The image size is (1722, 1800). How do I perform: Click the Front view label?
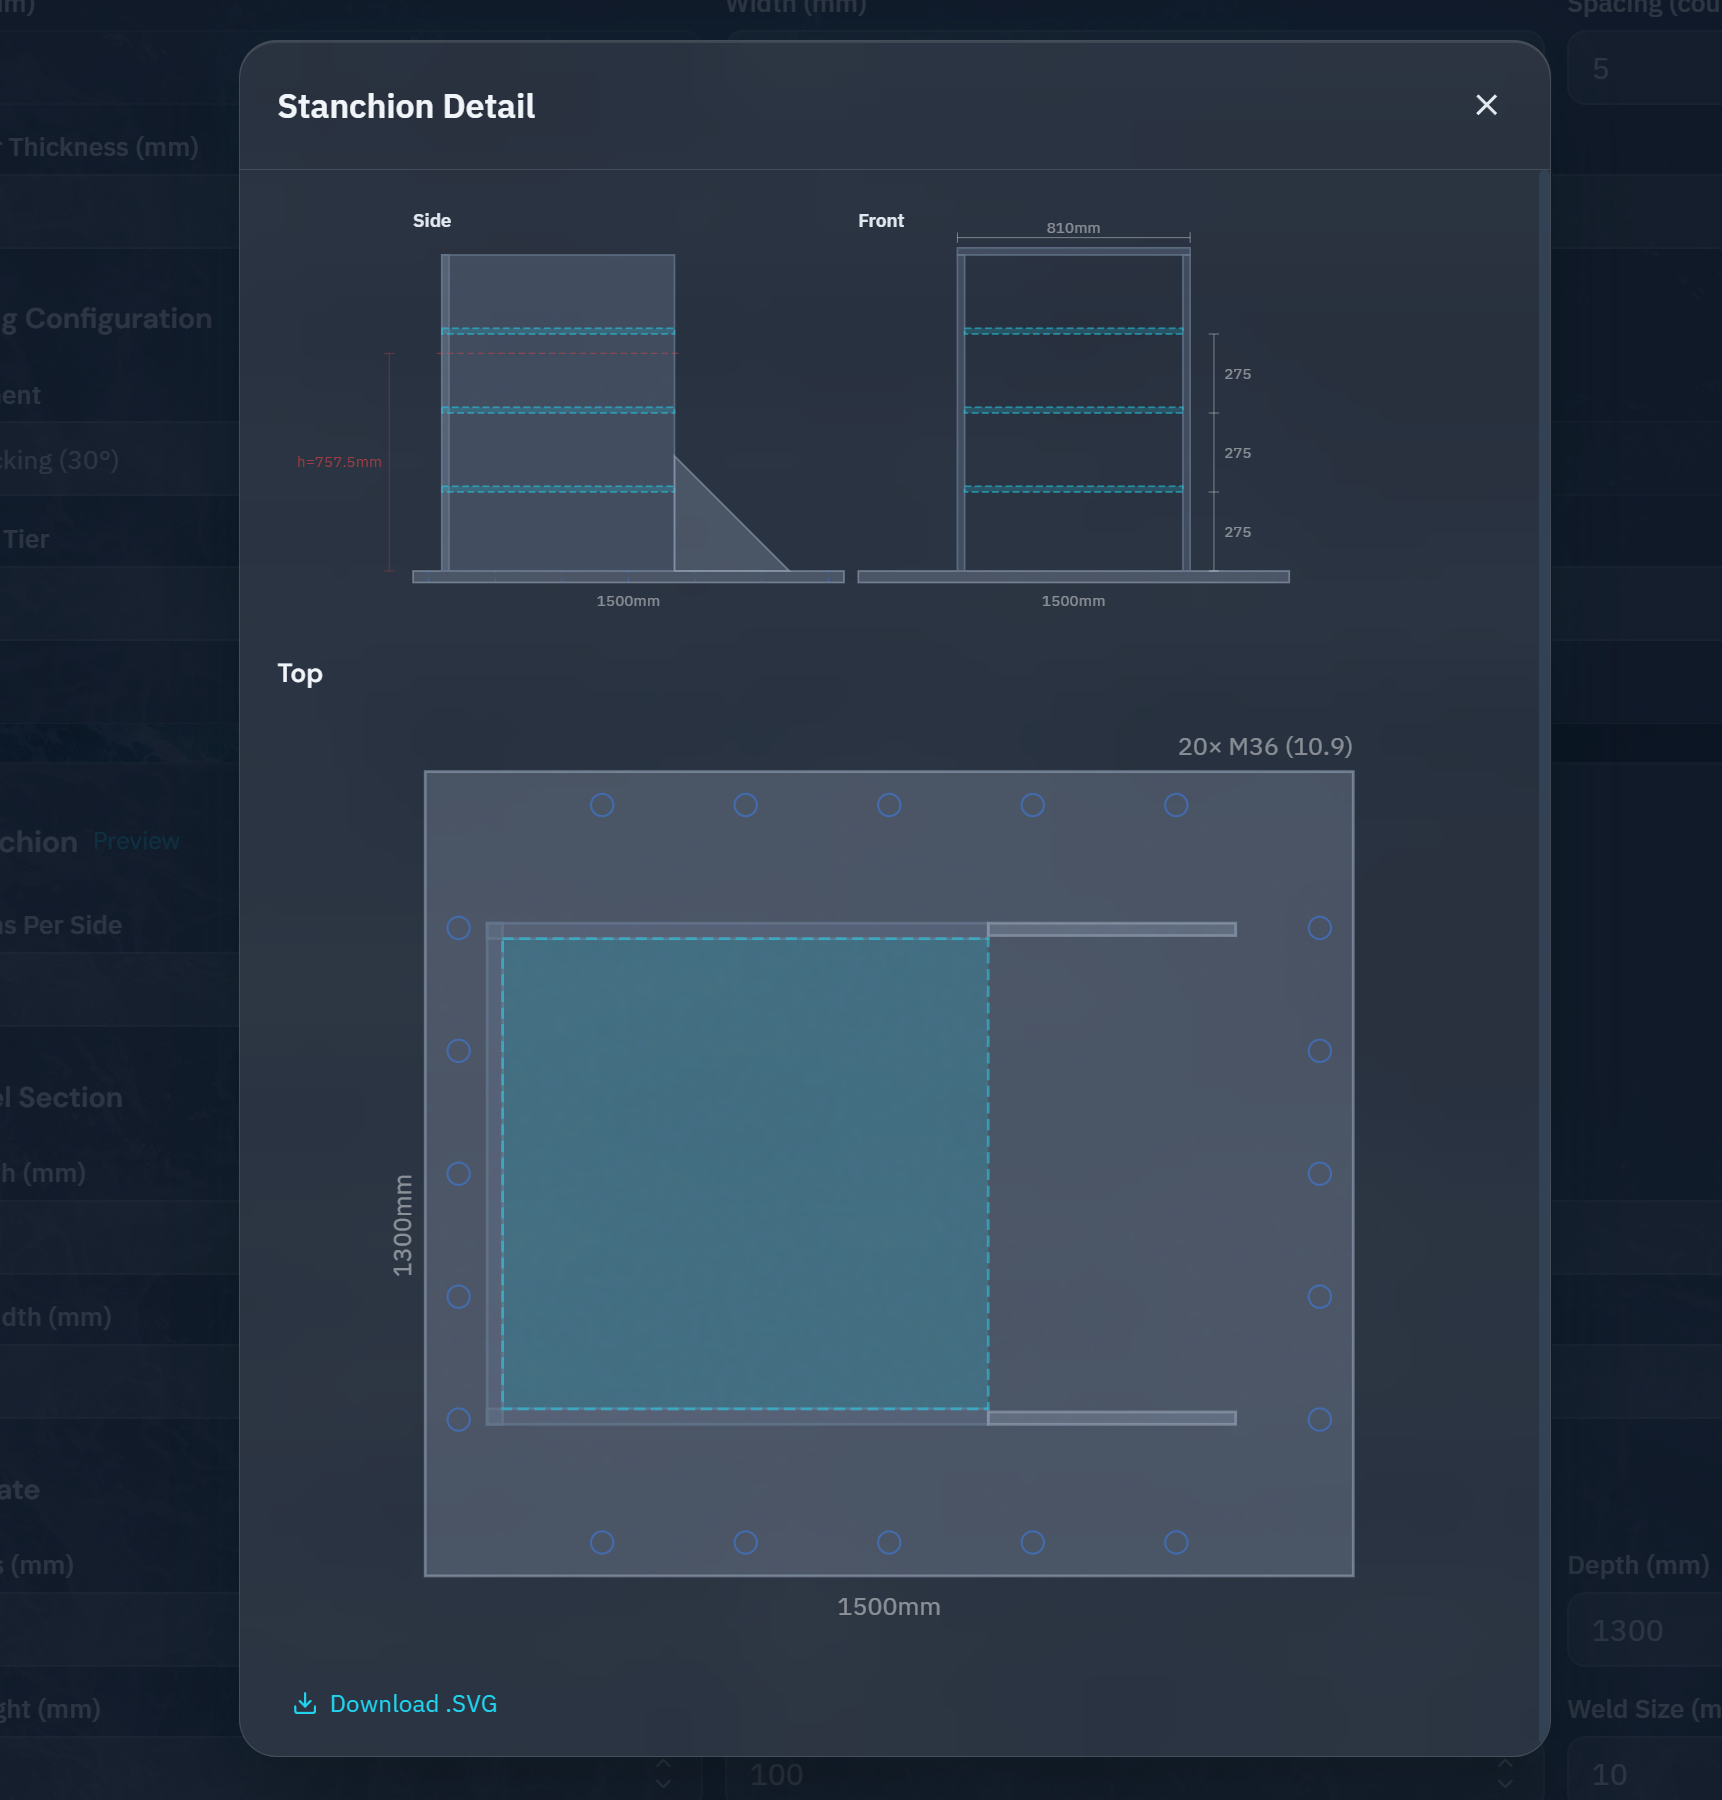(x=881, y=221)
